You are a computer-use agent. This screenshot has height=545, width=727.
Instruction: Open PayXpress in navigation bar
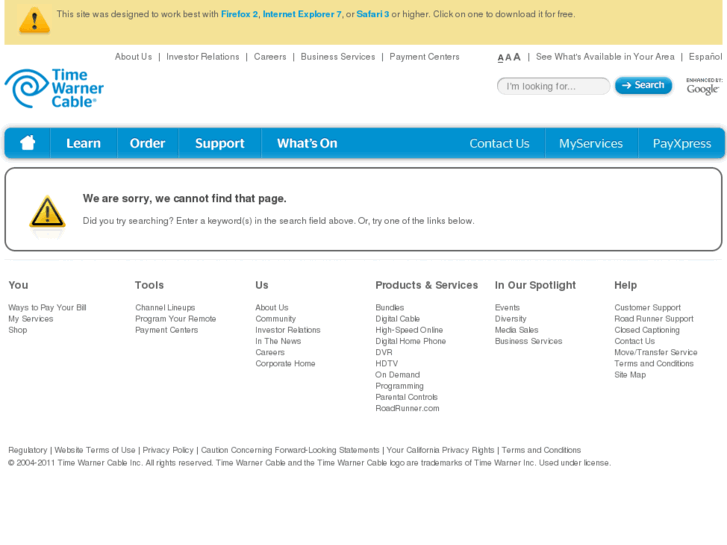pos(682,143)
